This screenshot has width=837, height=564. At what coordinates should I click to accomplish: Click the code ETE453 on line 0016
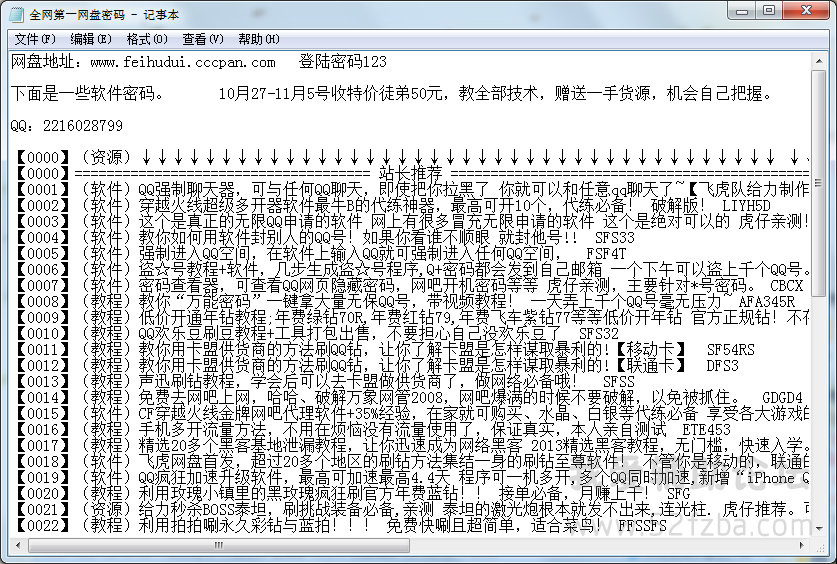click(706, 430)
